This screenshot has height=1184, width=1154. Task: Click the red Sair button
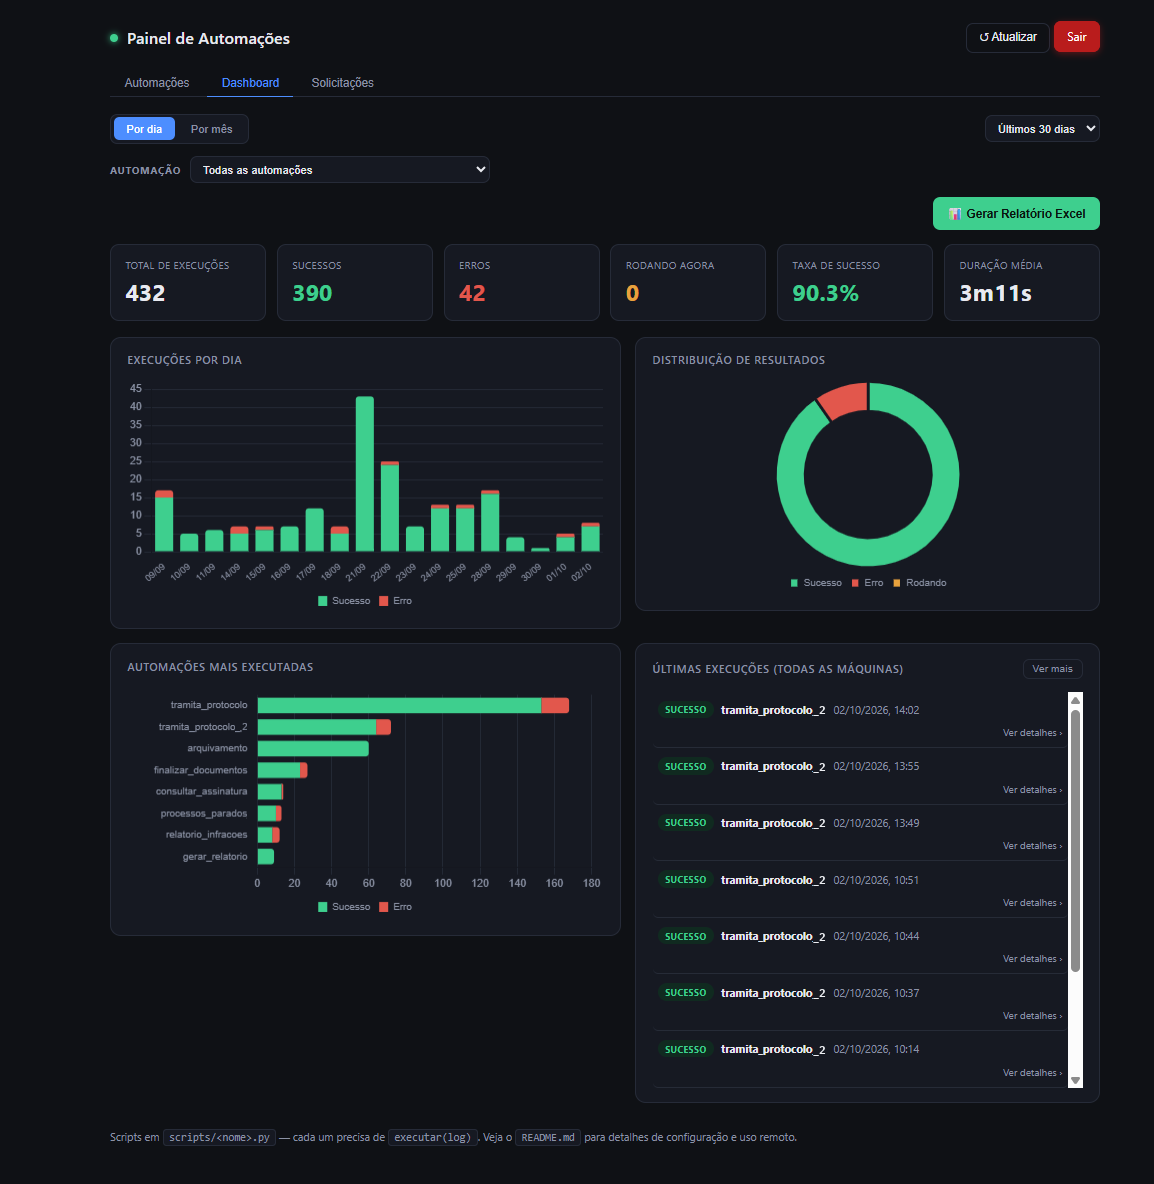coord(1076,37)
